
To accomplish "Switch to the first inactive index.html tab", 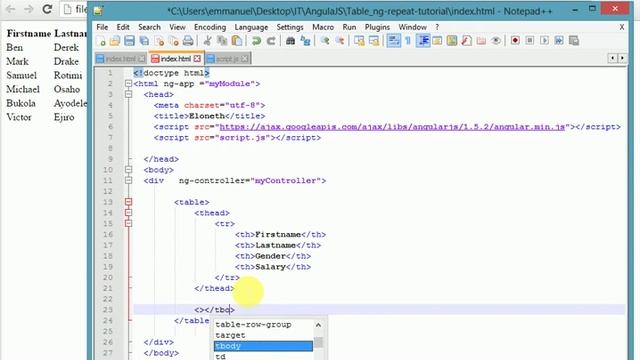I will 120,59.
